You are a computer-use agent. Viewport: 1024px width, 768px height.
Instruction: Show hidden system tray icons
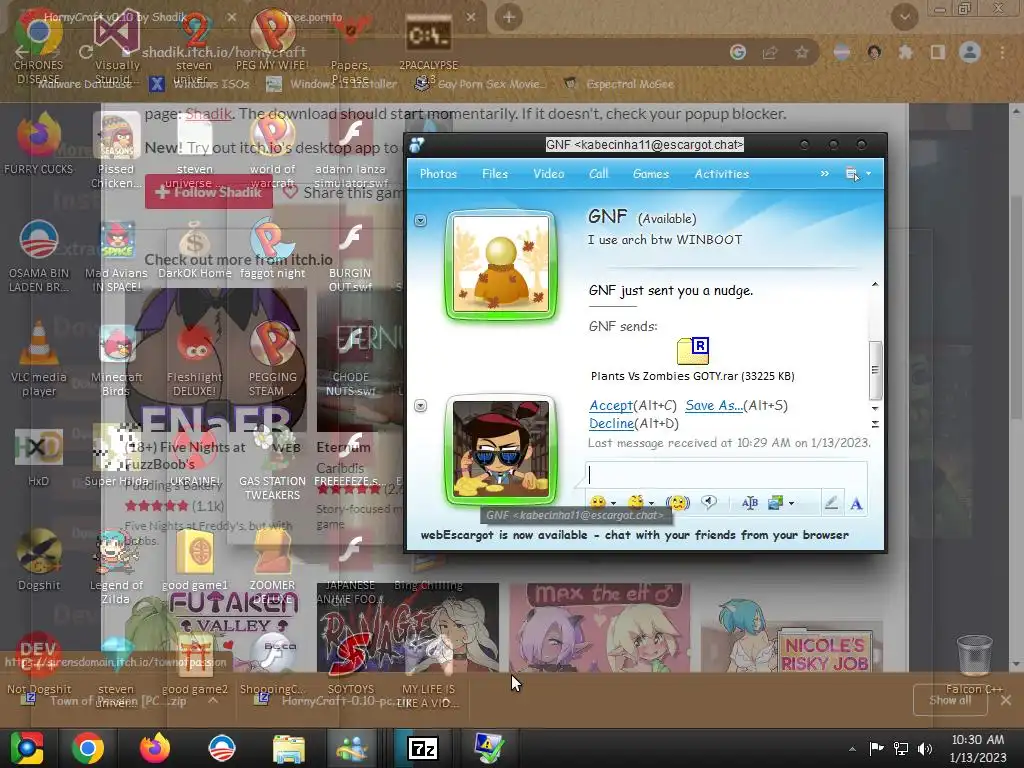(x=852, y=749)
